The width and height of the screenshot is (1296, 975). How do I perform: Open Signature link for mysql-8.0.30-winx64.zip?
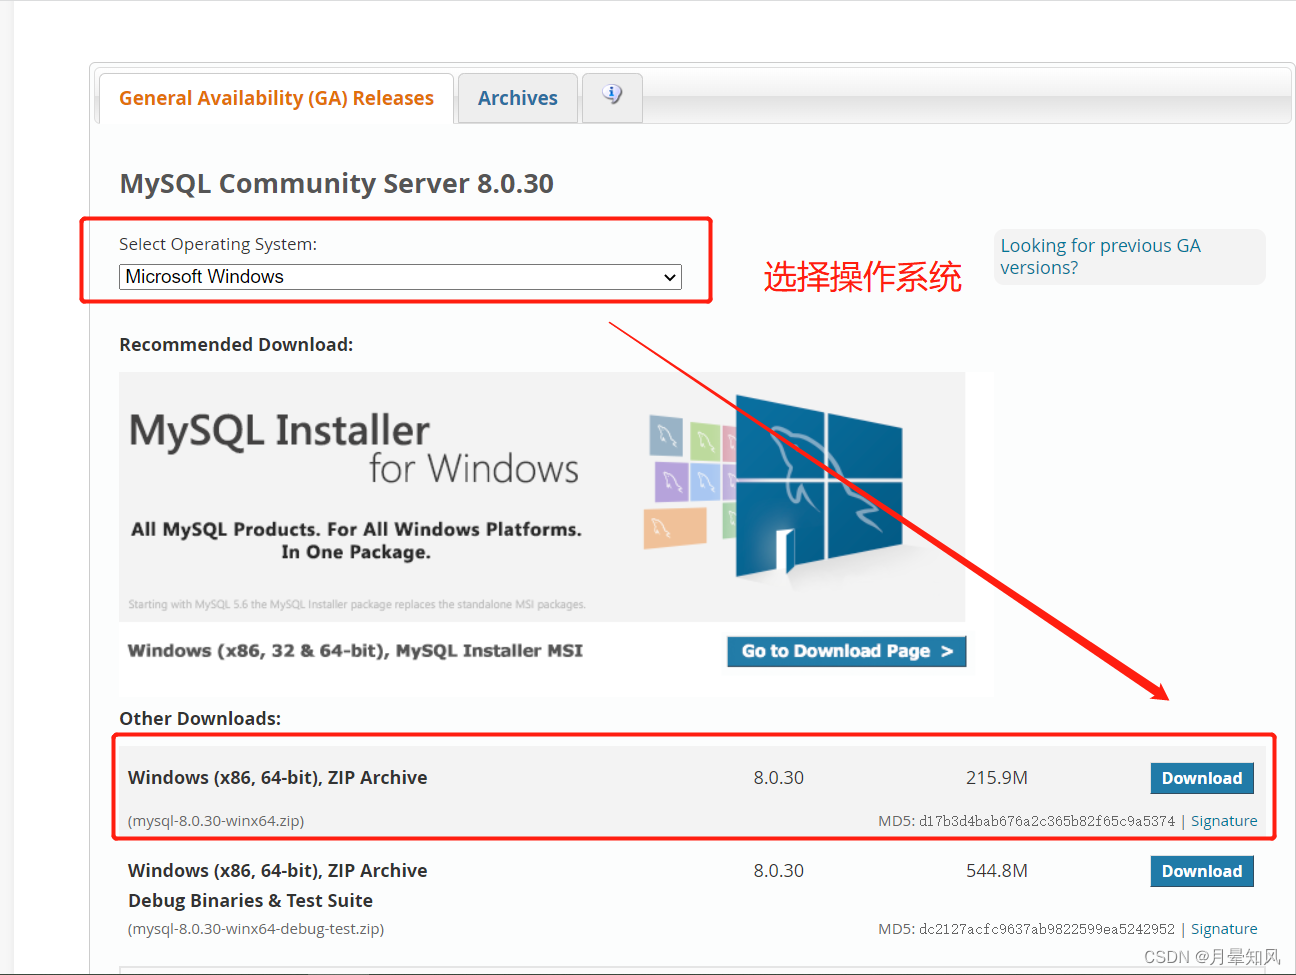point(1224,821)
